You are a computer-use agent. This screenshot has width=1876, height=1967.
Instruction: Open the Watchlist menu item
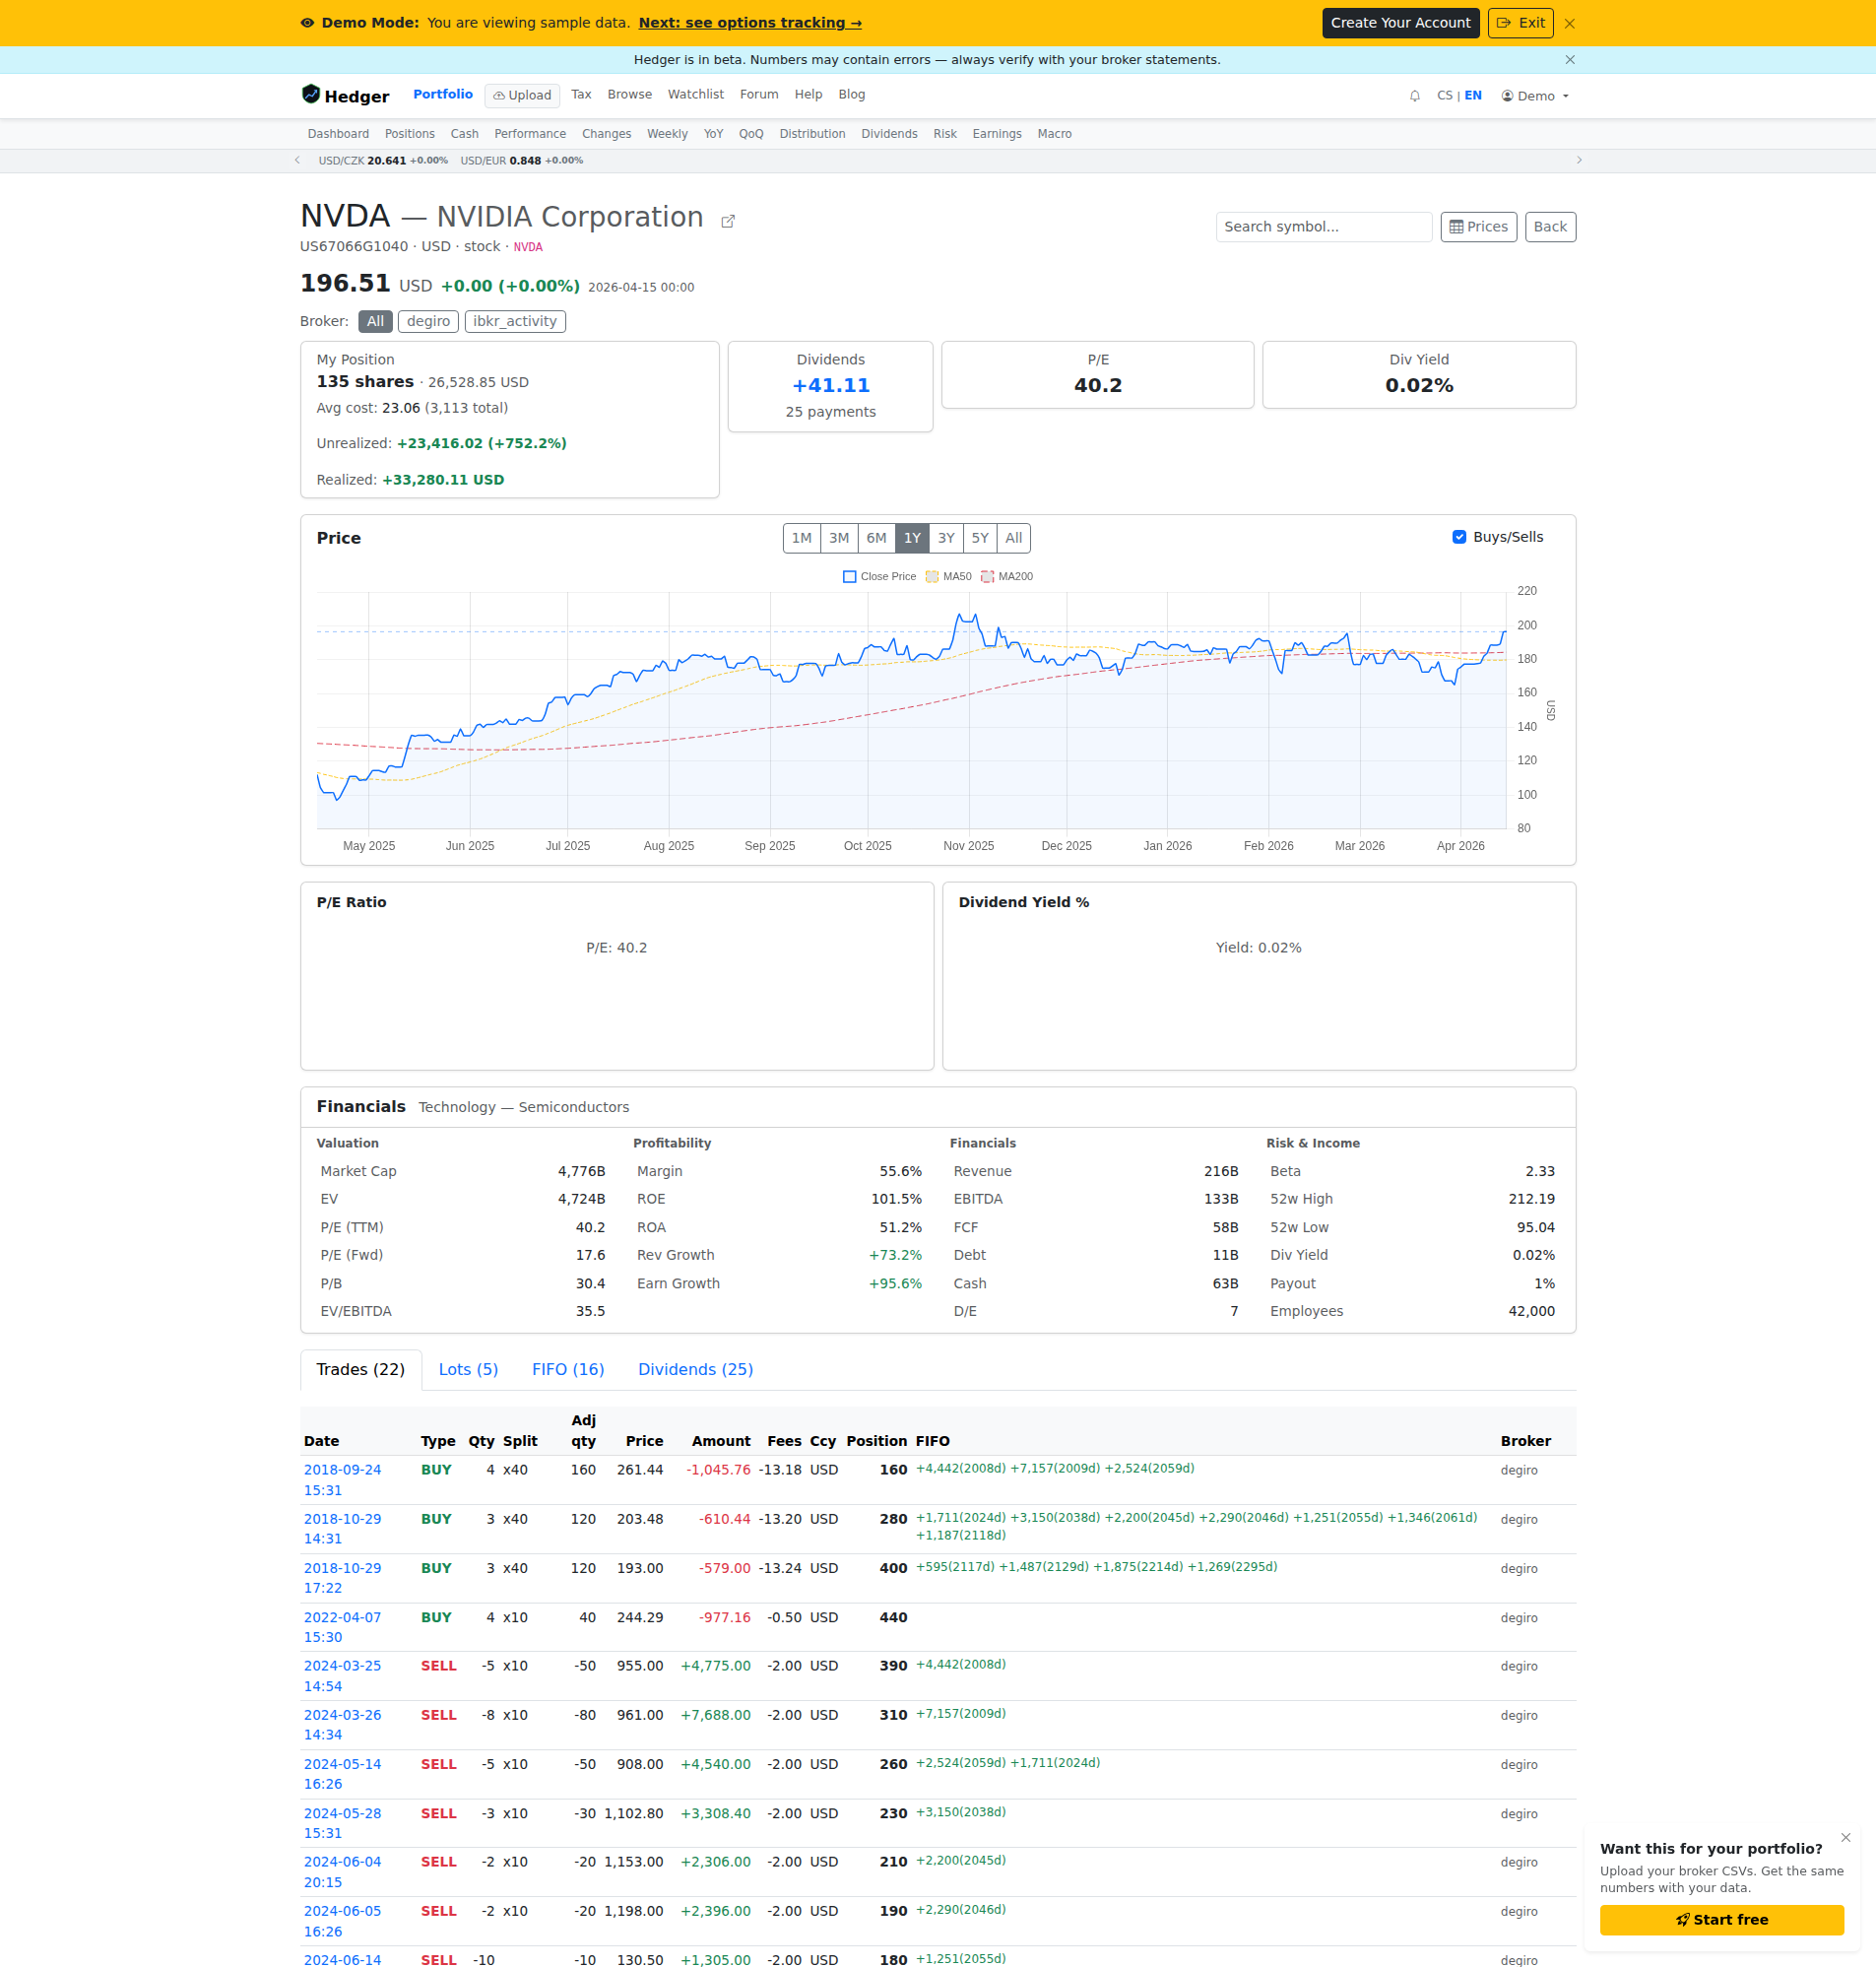695,95
